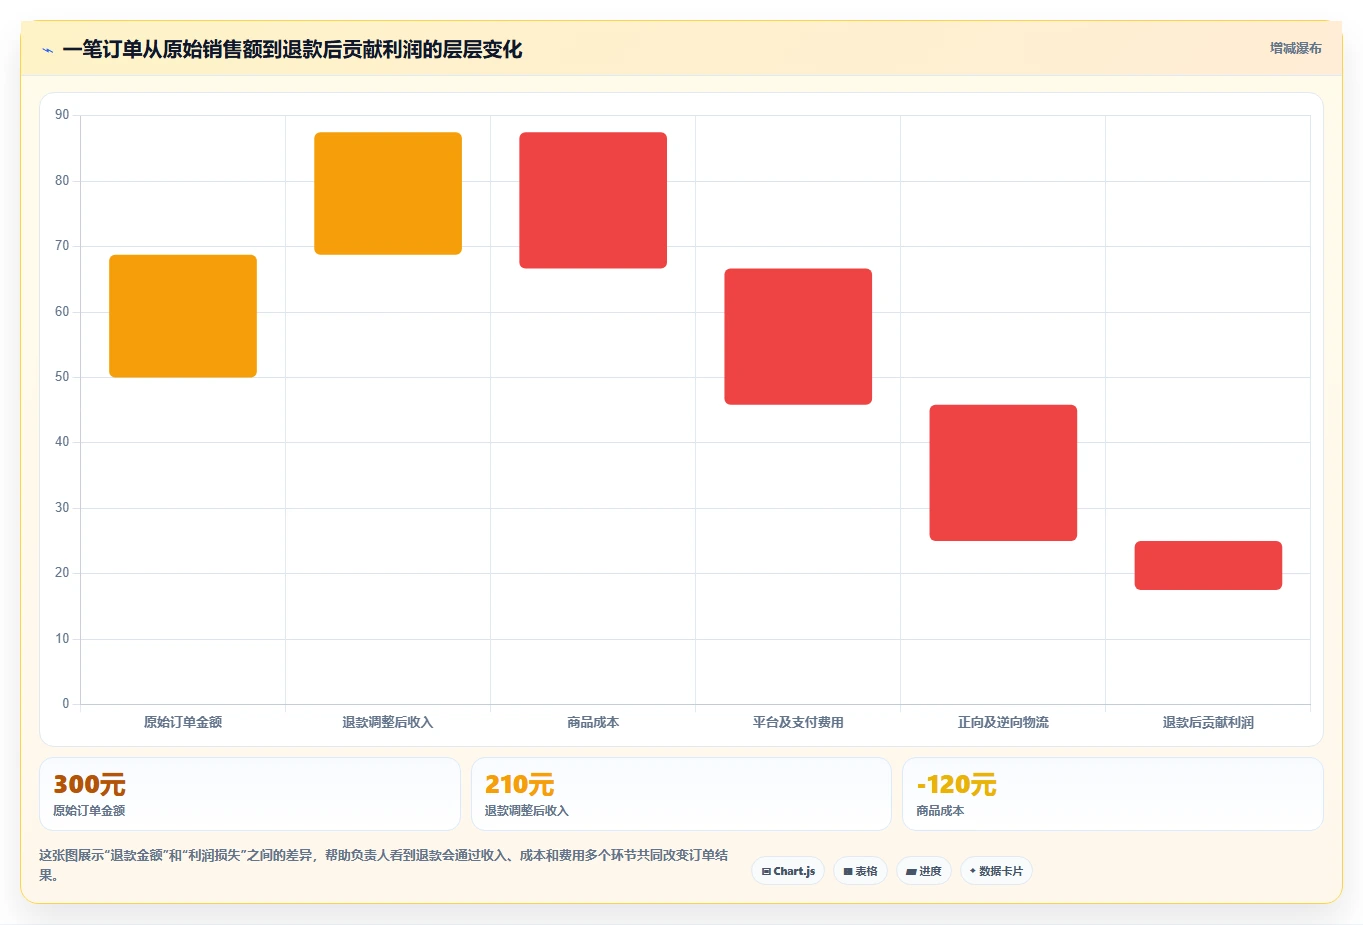
Task: Click the red 平台及支付费用 waterfall bar
Action: (798, 337)
